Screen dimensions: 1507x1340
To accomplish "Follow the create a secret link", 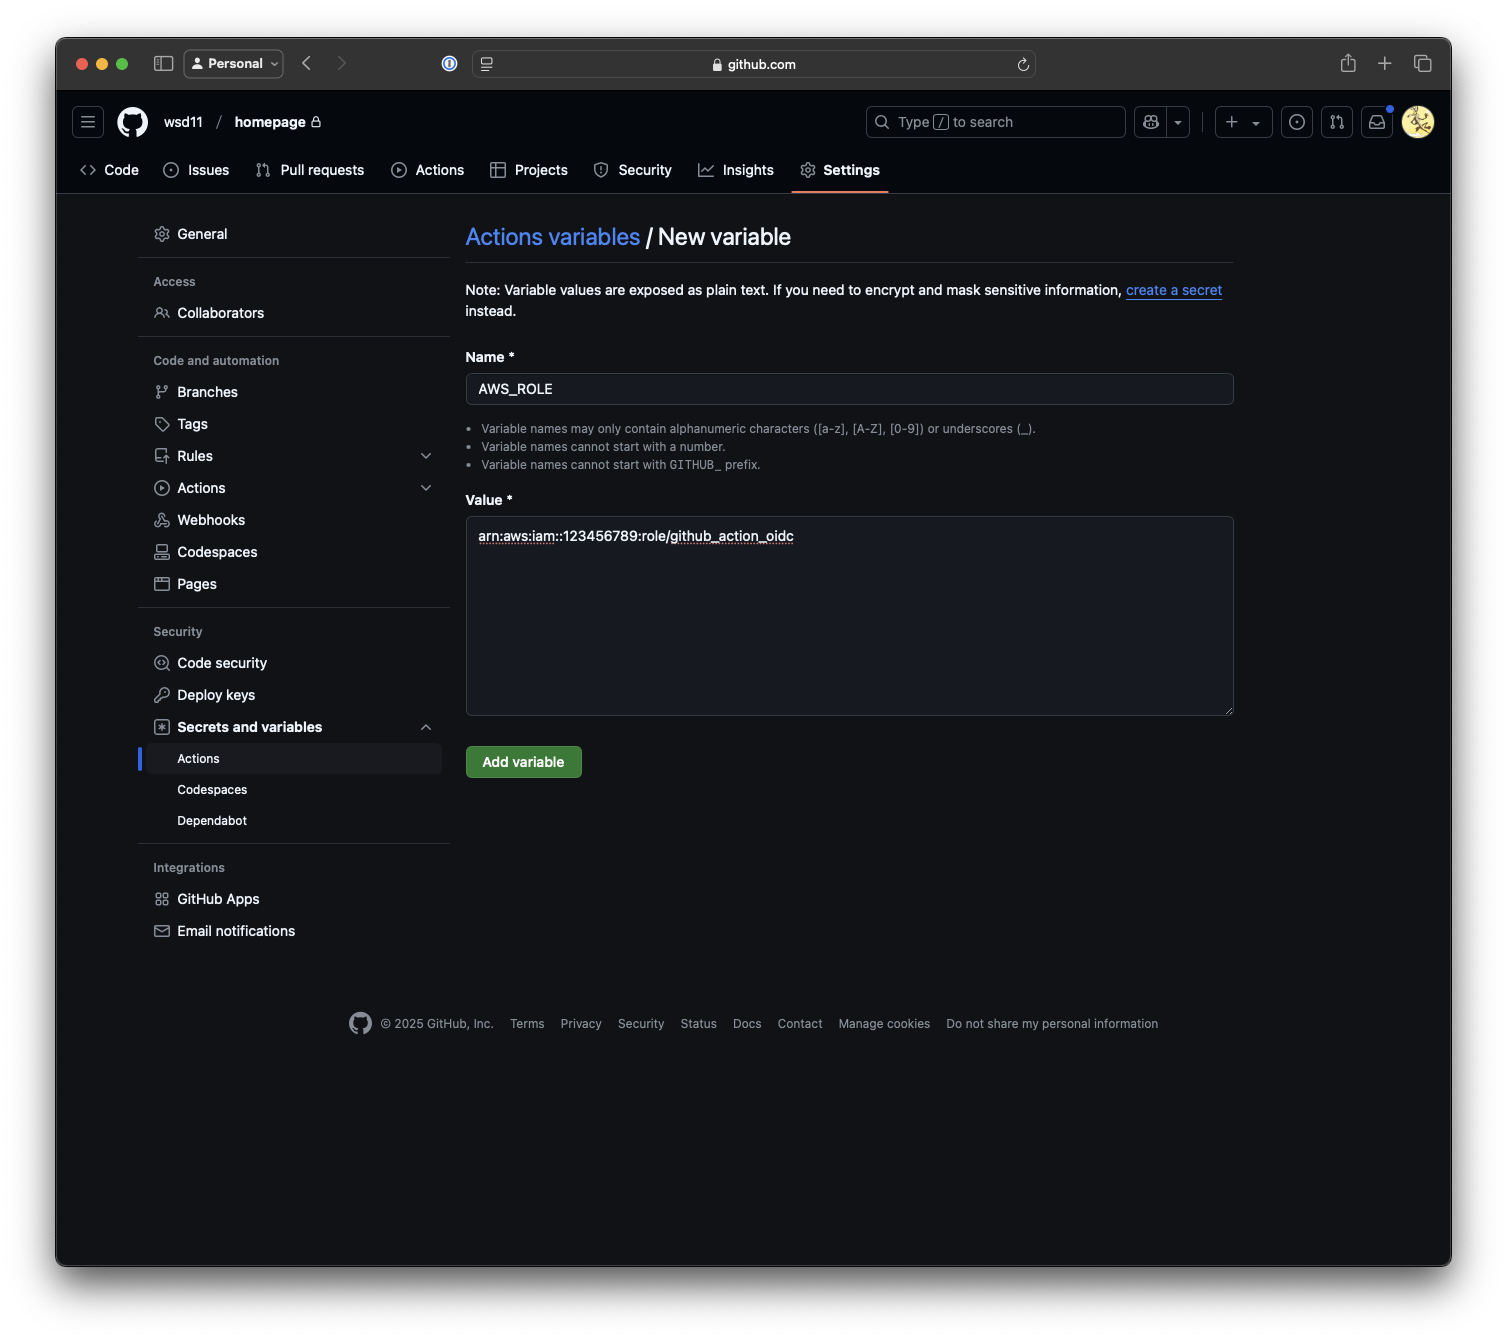I will 1173,290.
